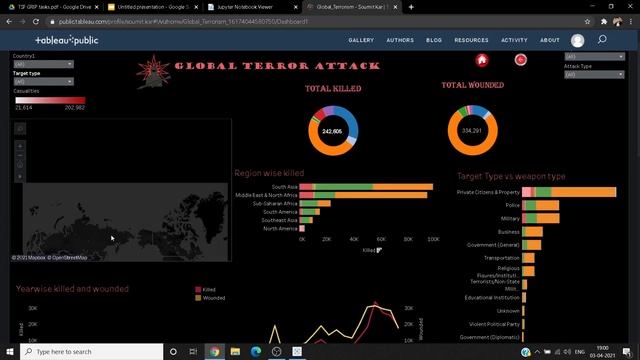The width and height of the screenshot is (640, 360).
Task: Open the ACTIVITY menu
Action: click(514, 40)
